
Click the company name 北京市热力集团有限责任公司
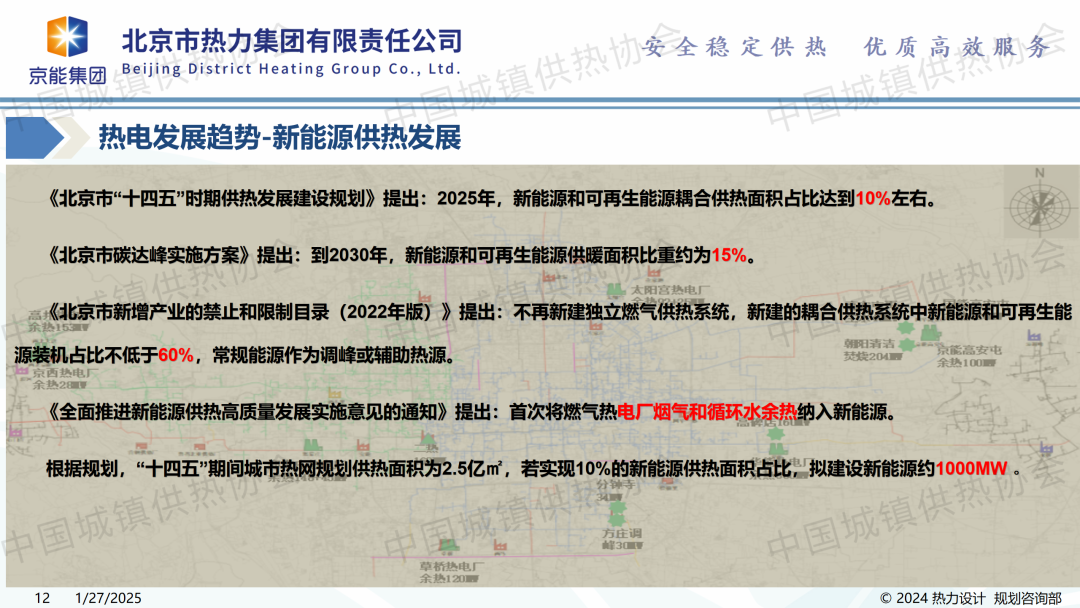(292, 41)
